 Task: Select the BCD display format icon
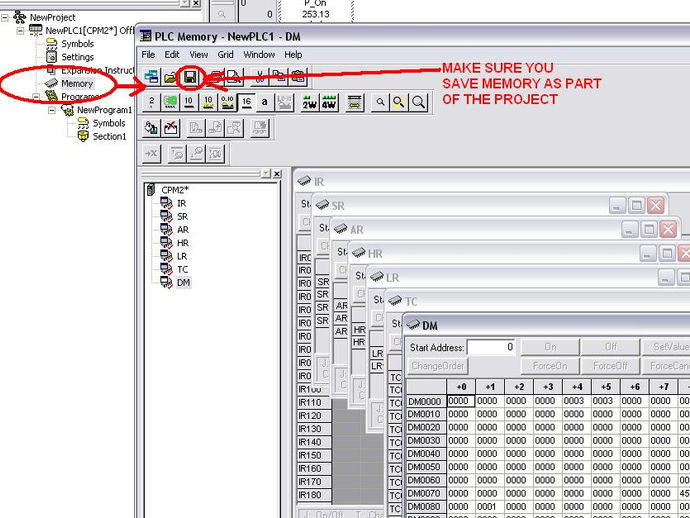tap(170, 103)
